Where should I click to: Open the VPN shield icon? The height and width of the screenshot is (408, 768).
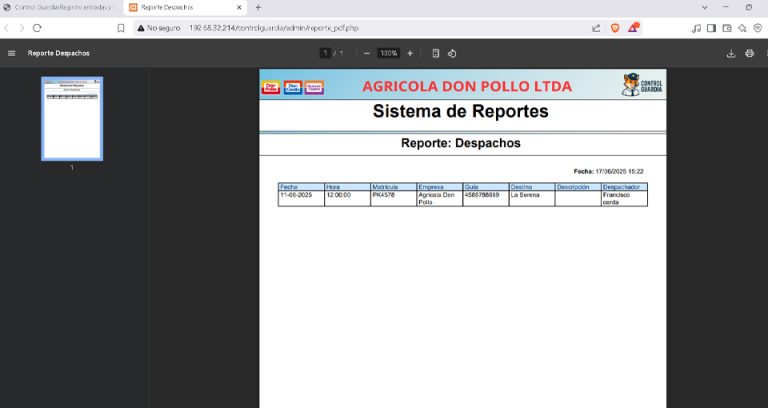(x=757, y=28)
